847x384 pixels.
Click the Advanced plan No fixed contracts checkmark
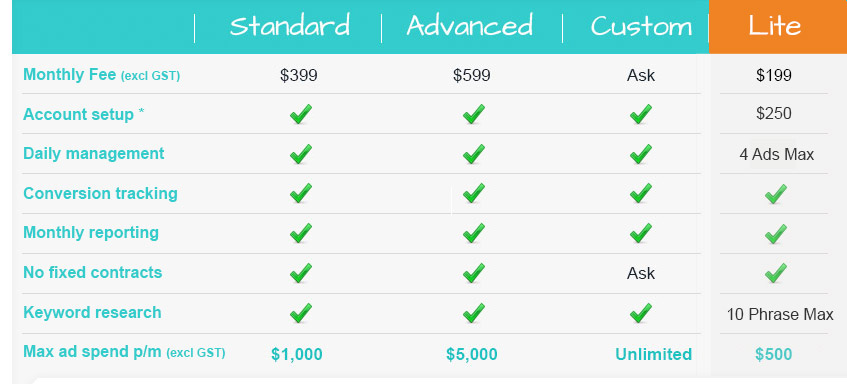point(473,273)
